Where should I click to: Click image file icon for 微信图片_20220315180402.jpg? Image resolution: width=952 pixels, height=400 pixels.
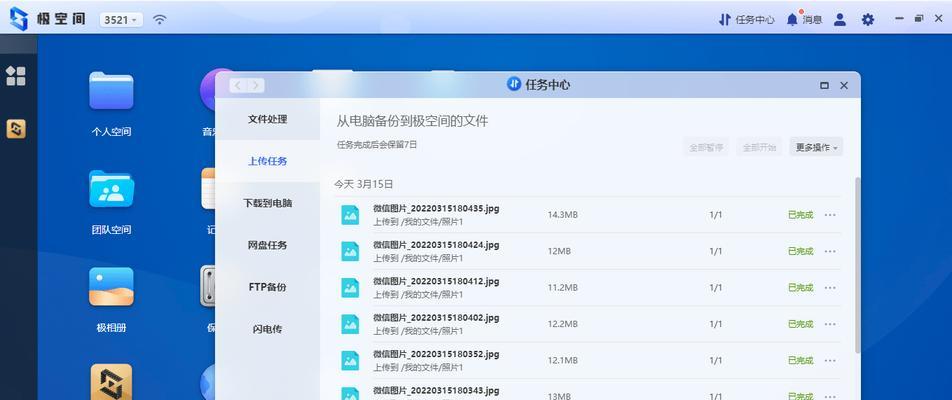pyautogui.click(x=350, y=324)
